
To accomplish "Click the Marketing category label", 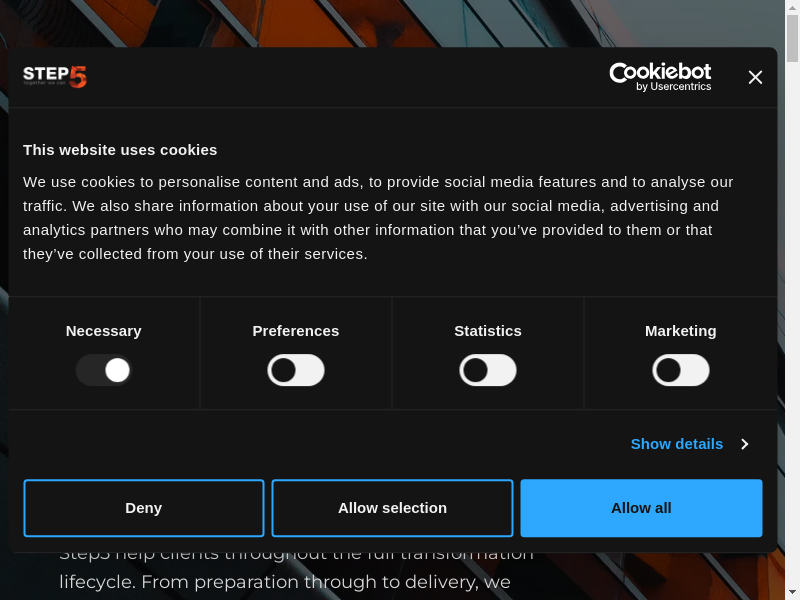I will (x=681, y=330).
